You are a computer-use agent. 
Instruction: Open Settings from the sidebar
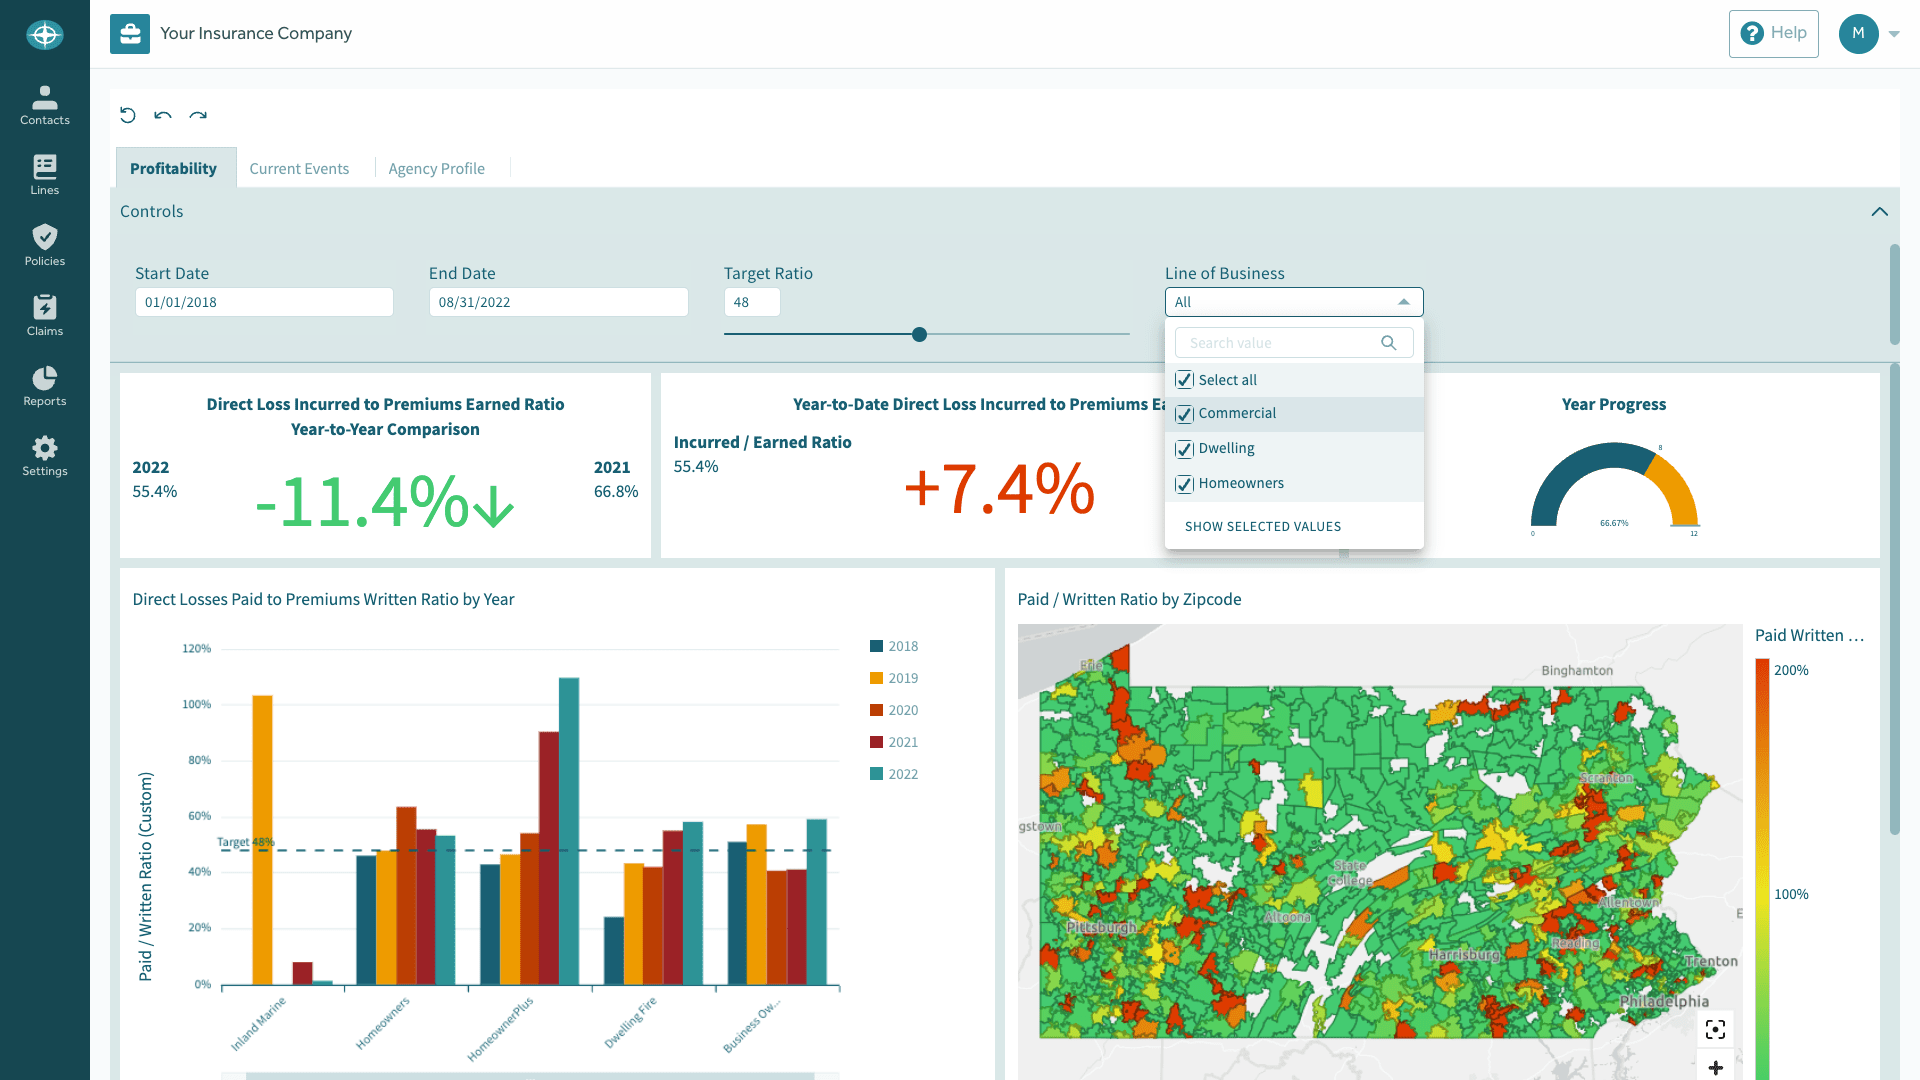point(44,455)
